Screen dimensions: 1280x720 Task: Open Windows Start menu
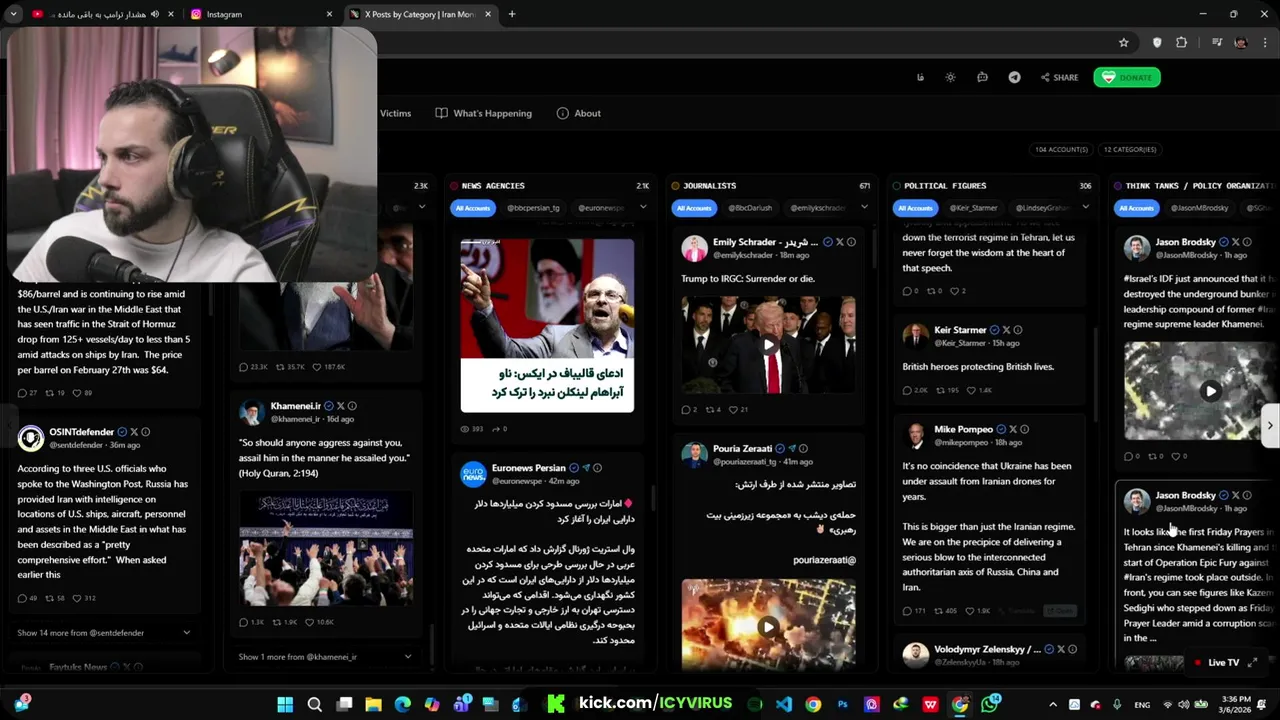tap(285, 705)
